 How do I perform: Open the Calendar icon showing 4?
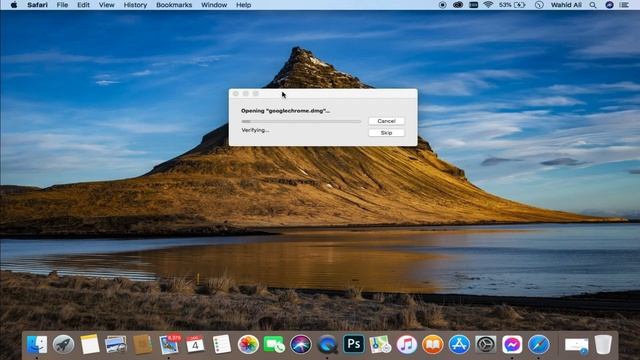(x=195, y=344)
